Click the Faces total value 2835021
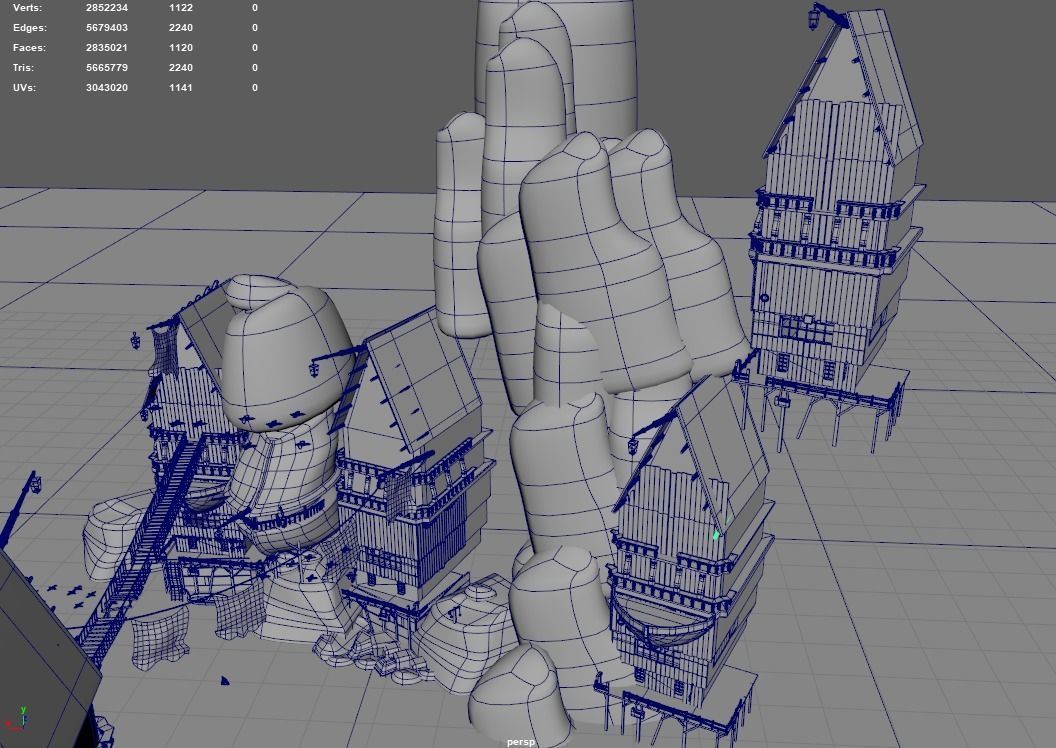1056x748 pixels. tap(106, 48)
